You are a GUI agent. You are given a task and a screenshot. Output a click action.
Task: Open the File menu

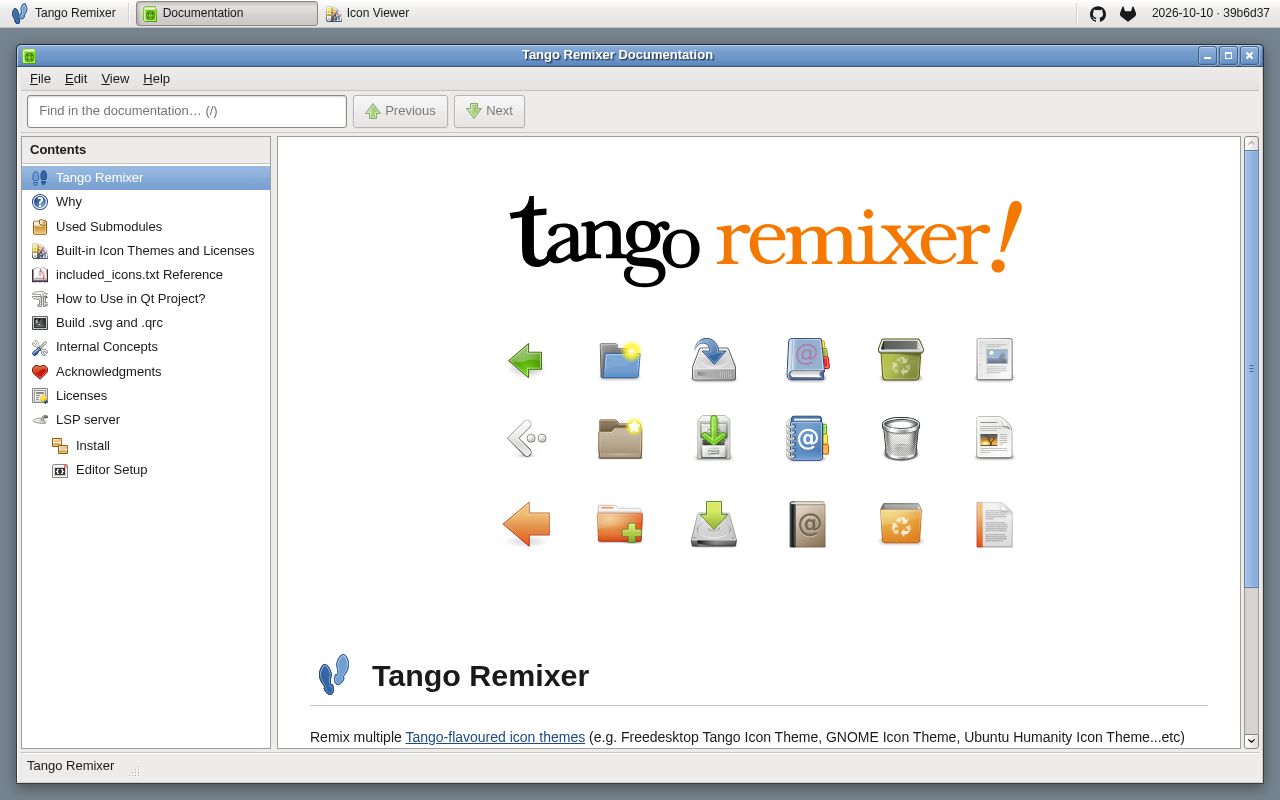(40, 78)
